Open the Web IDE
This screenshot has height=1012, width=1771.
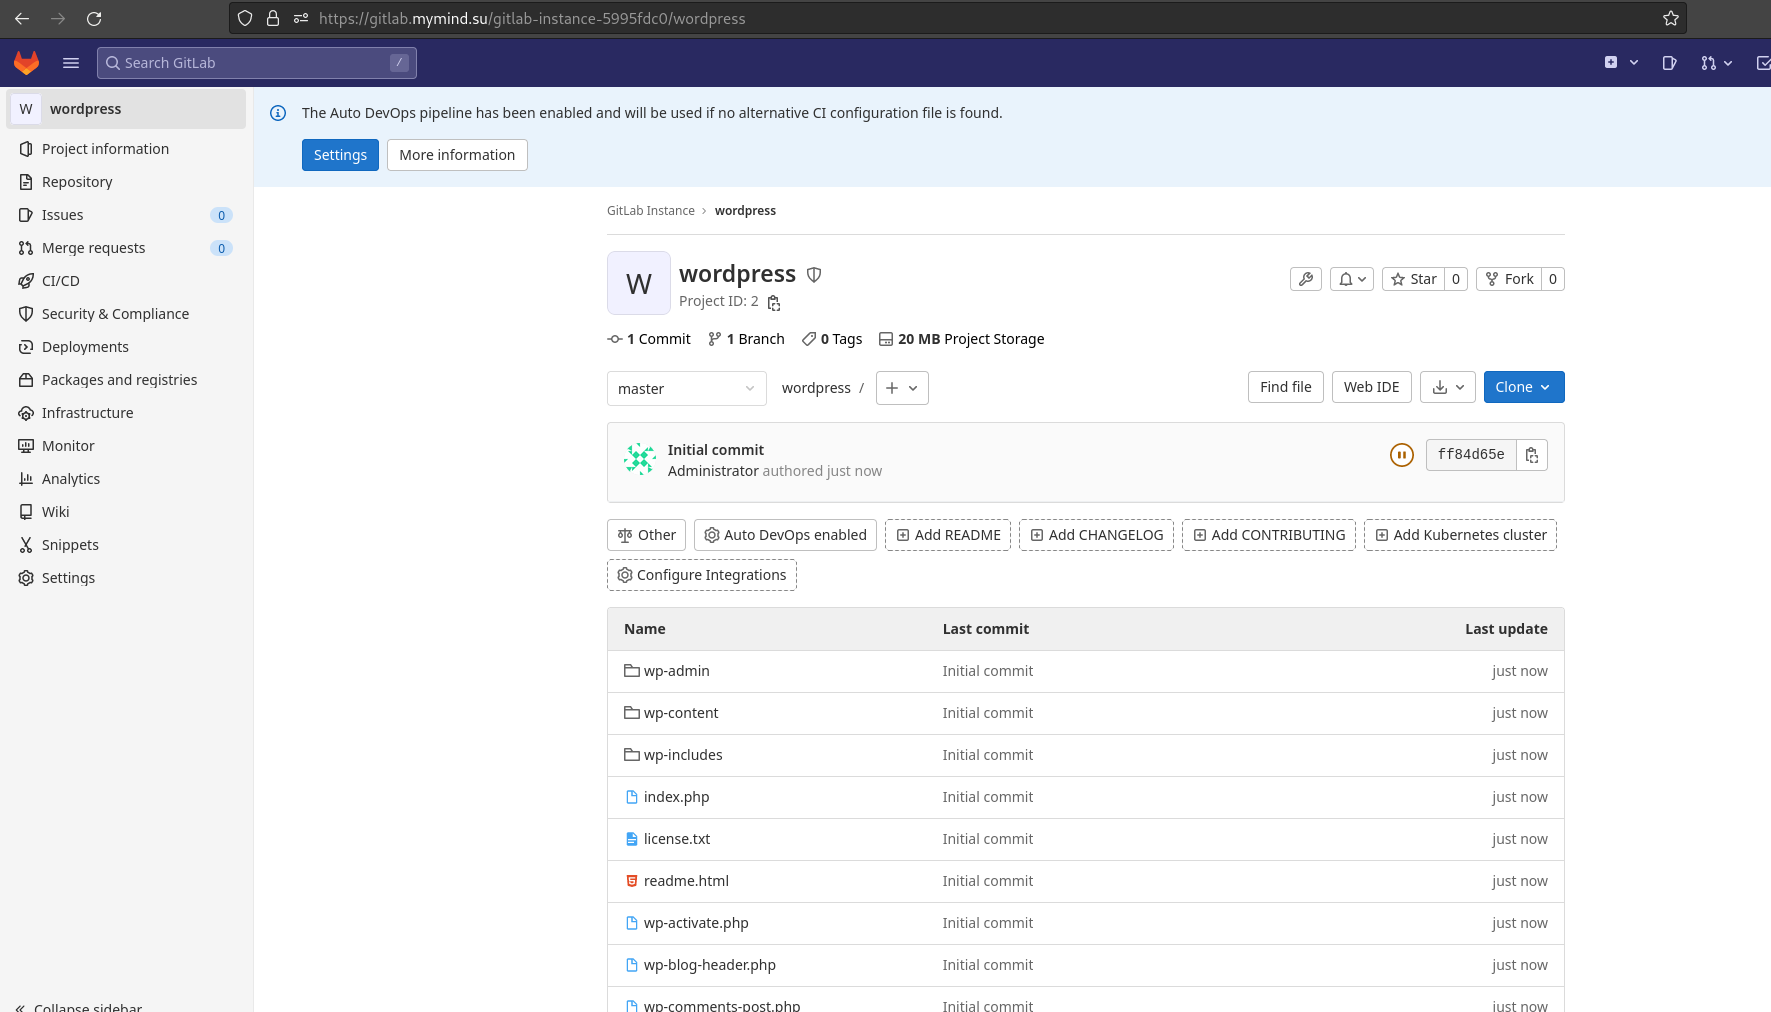pyautogui.click(x=1372, y=387)
